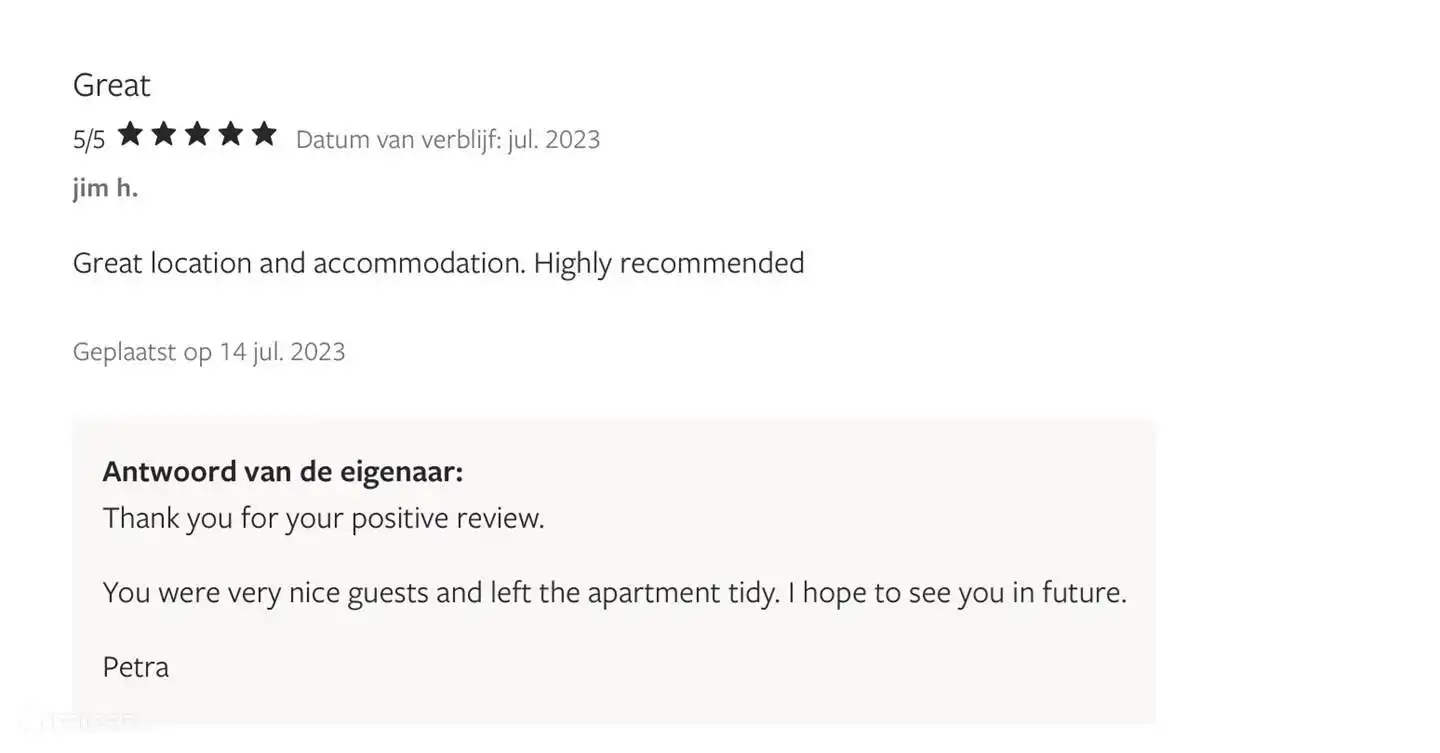
Task: Click the "Antwoord van de eigenaar:" heading
Action: click(283, 471)
